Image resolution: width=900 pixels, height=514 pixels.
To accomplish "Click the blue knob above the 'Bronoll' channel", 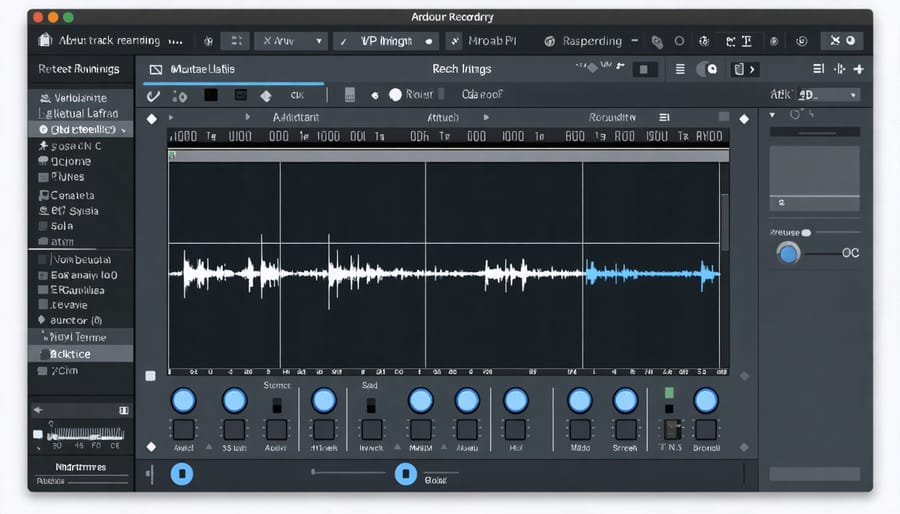I will tap(705, 401).
